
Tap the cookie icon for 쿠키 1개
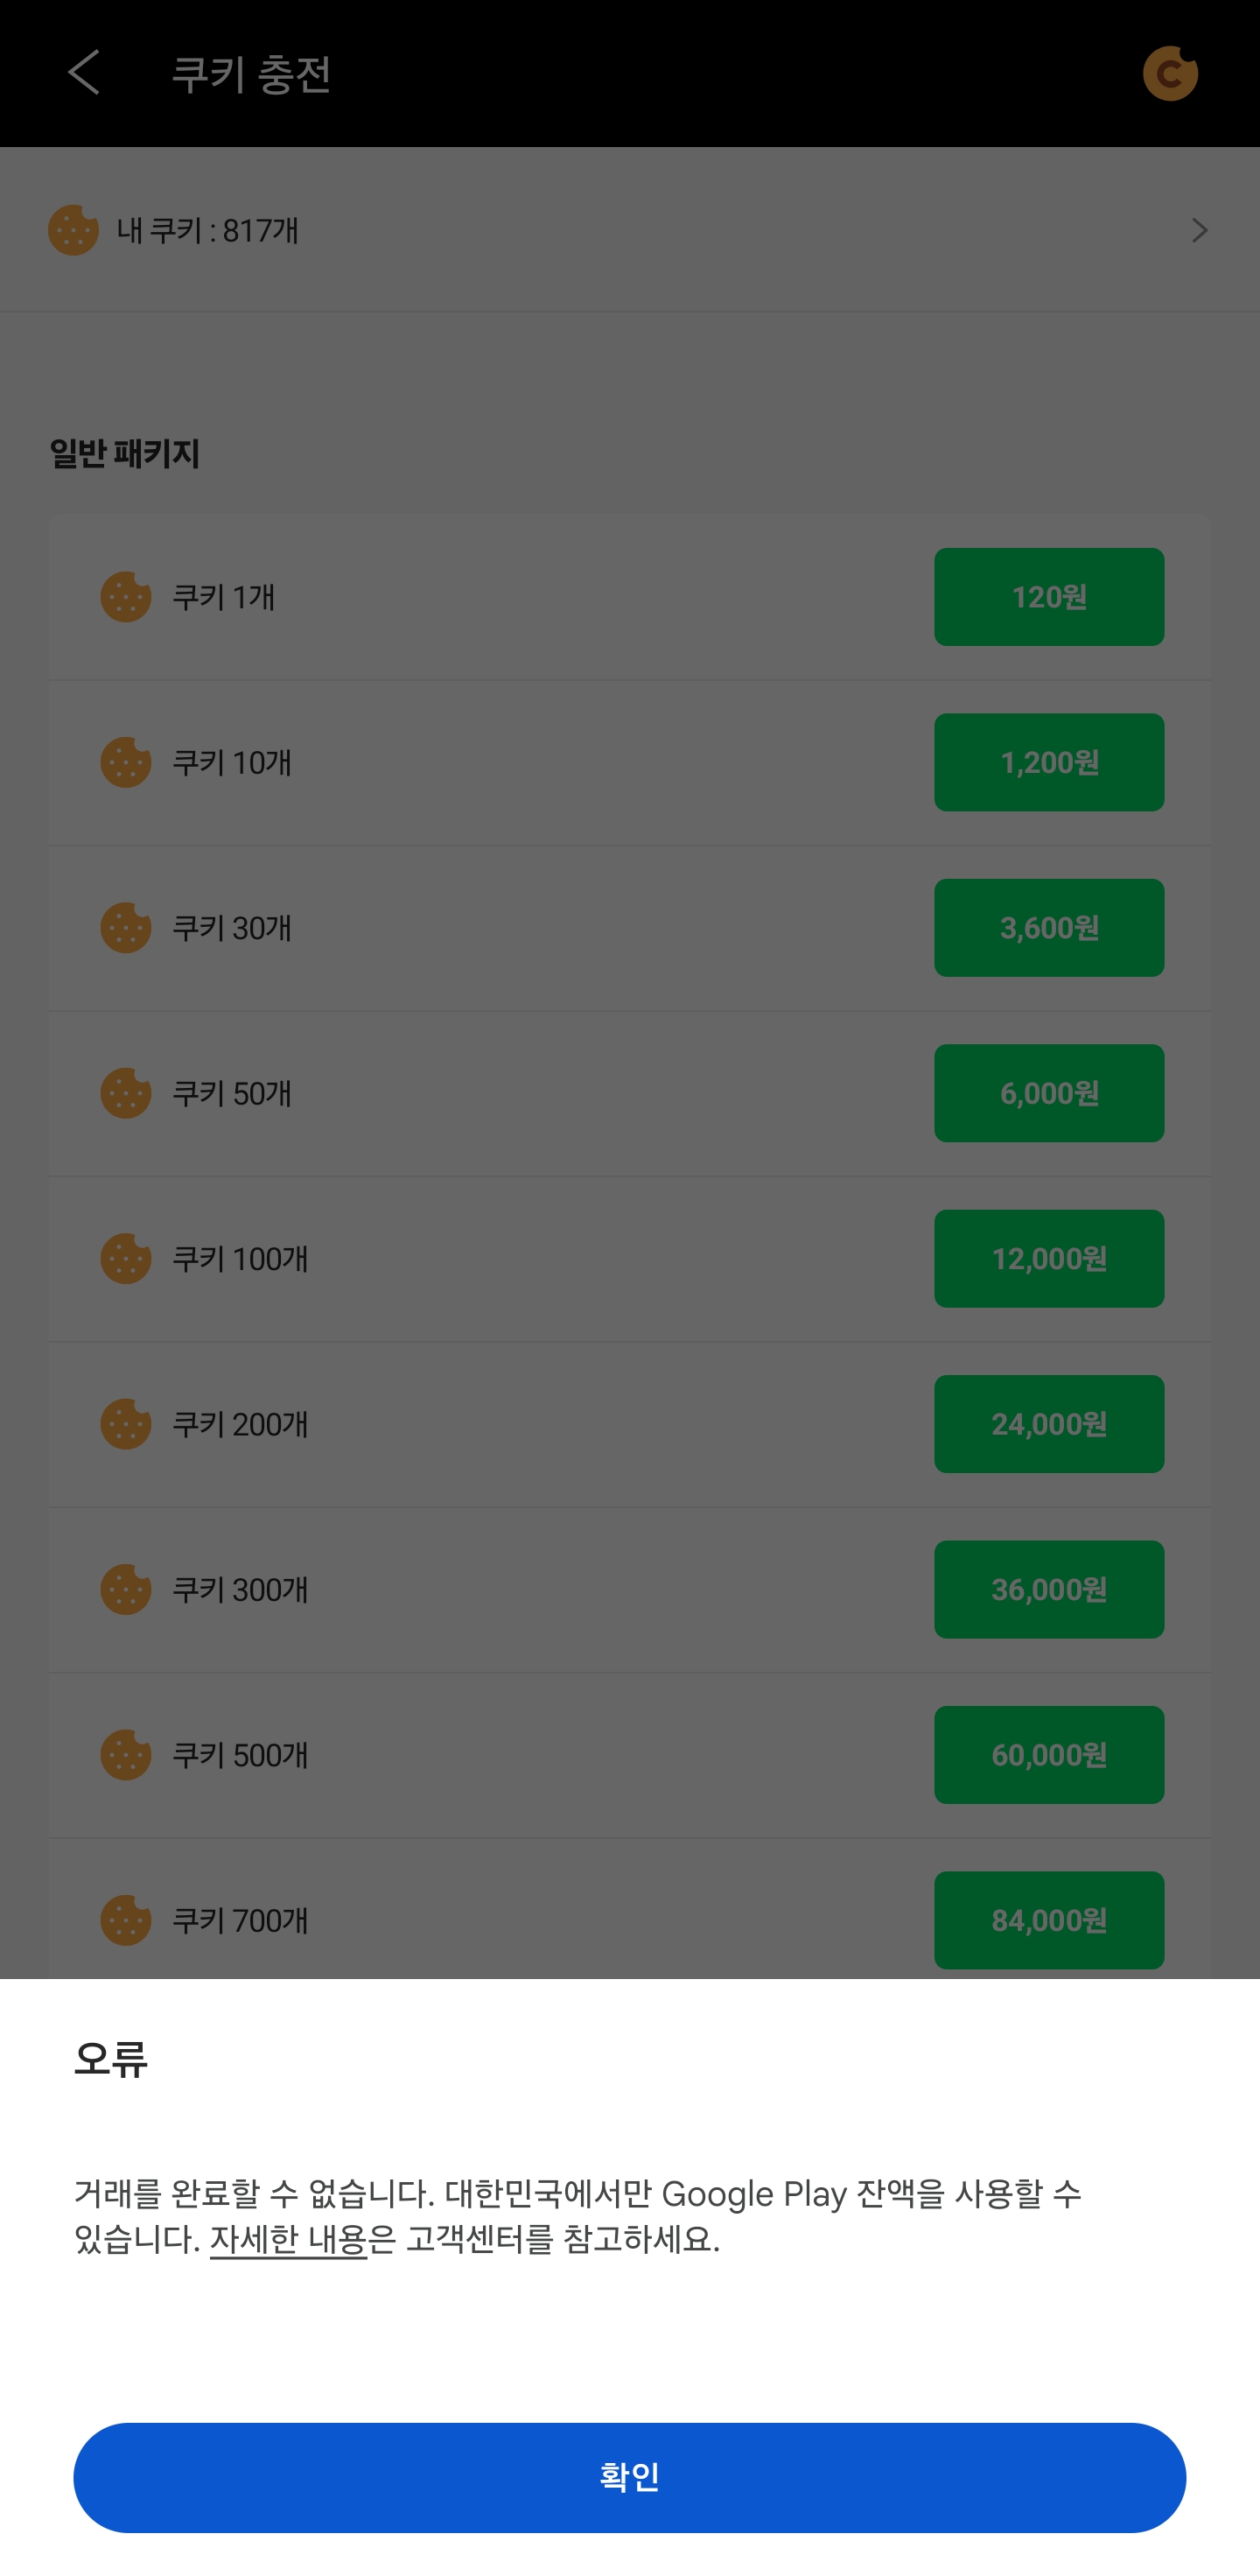[126, 597]
